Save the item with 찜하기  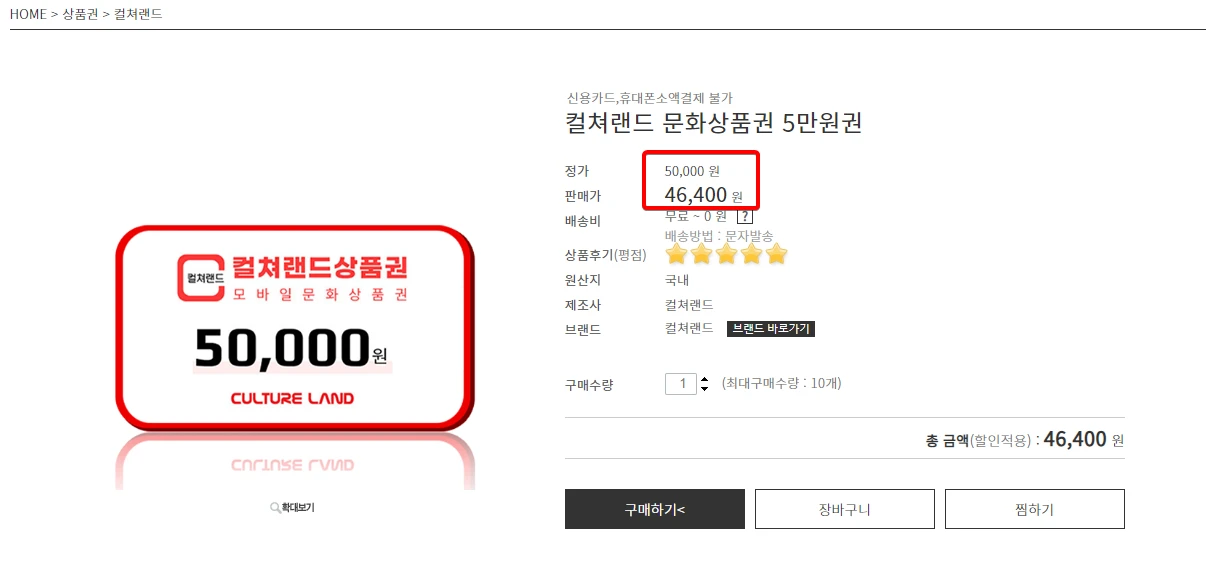pyautogui.click(x=1034, y=509)
